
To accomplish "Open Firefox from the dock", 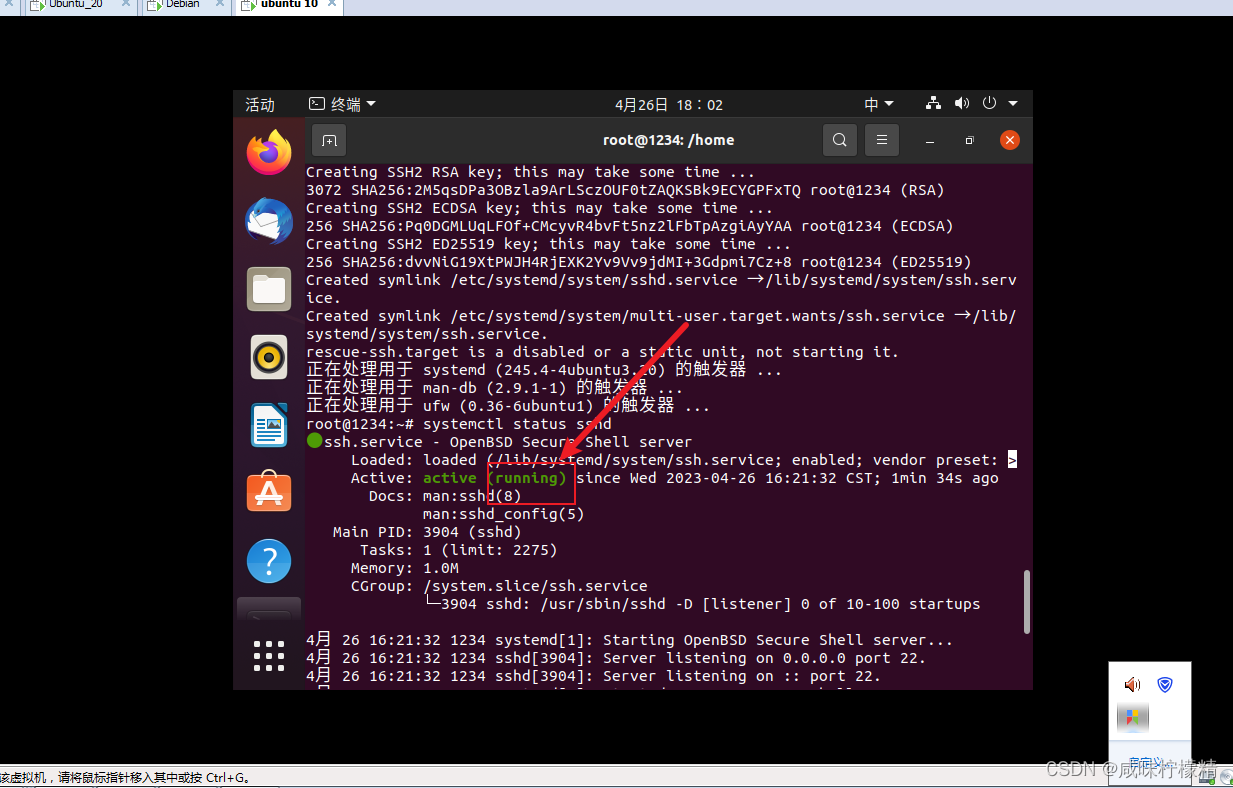I will pos(268,152).
